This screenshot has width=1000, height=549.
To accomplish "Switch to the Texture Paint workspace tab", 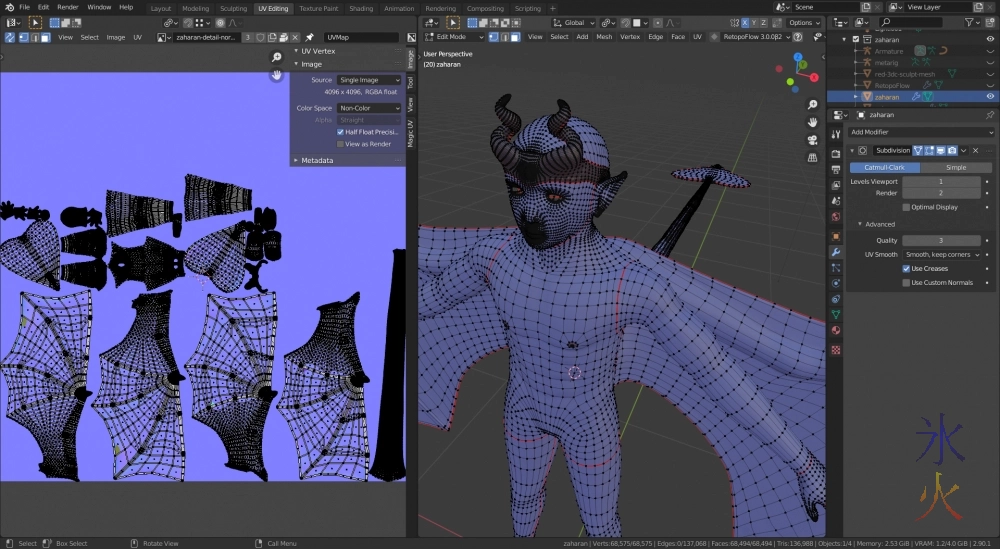I will 318,8.
